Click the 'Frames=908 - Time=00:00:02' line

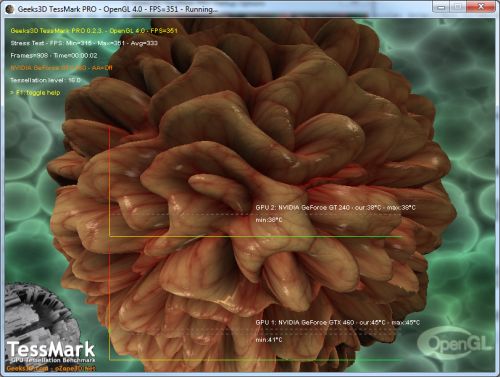(x=54, y=56)
